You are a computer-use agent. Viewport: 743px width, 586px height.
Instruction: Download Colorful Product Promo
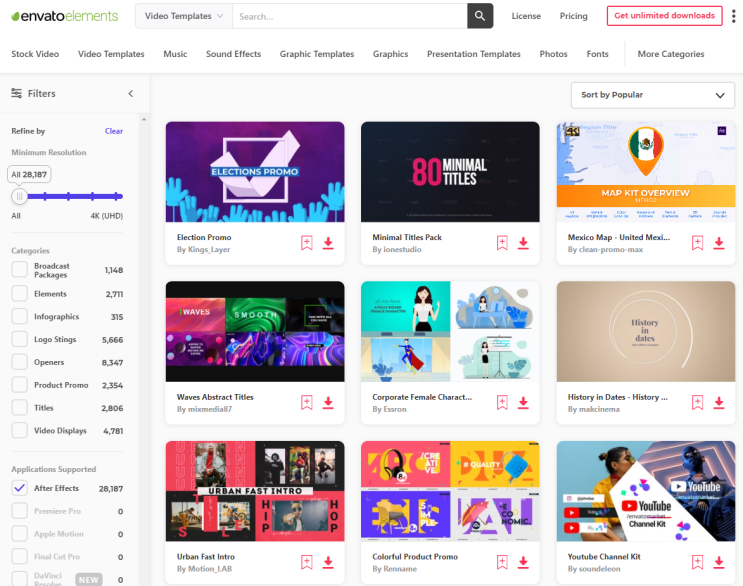point(523,562)
